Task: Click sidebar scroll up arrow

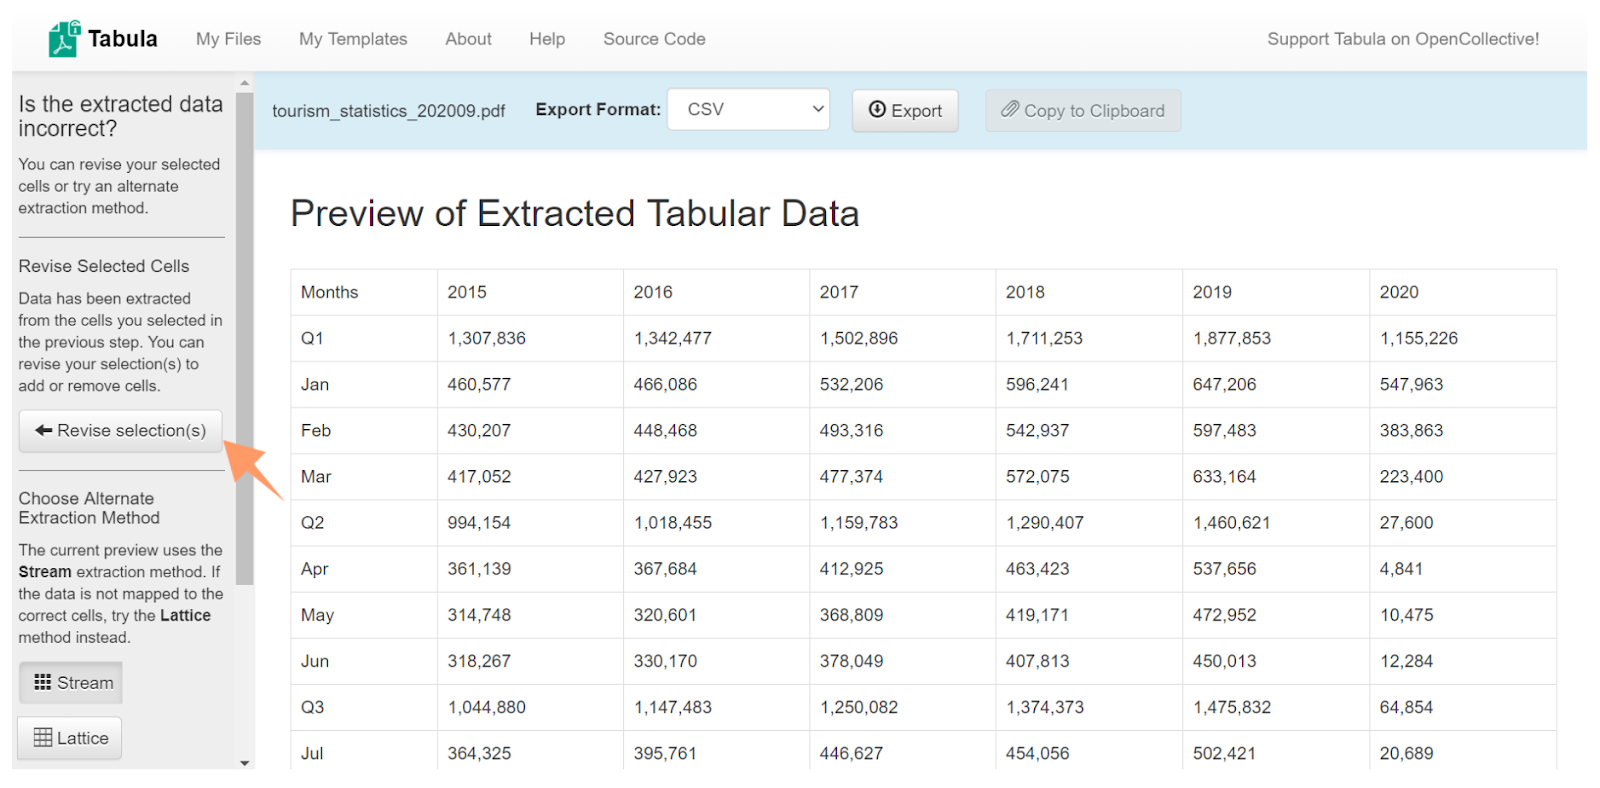Action: pyautogui.click(x=245, y=83)
